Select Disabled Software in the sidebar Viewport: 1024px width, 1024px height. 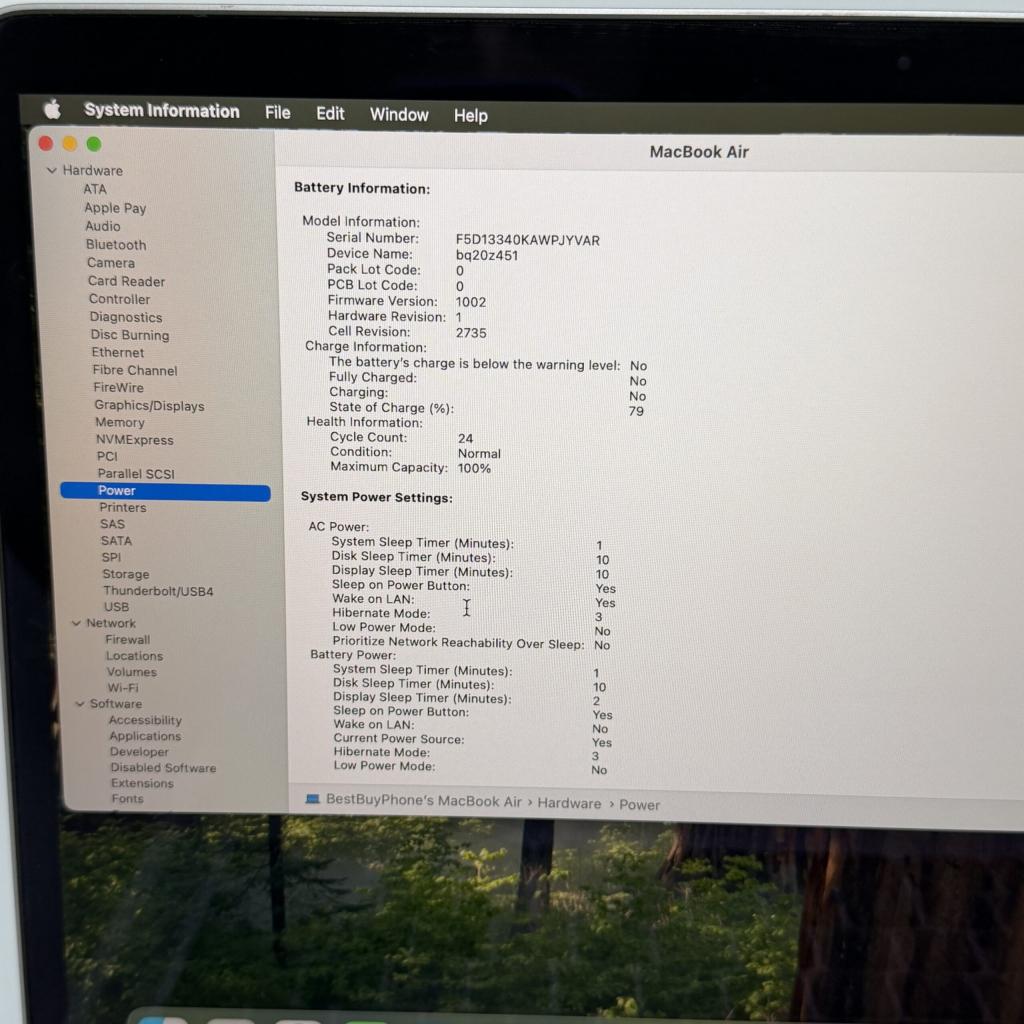pos(163,767)
